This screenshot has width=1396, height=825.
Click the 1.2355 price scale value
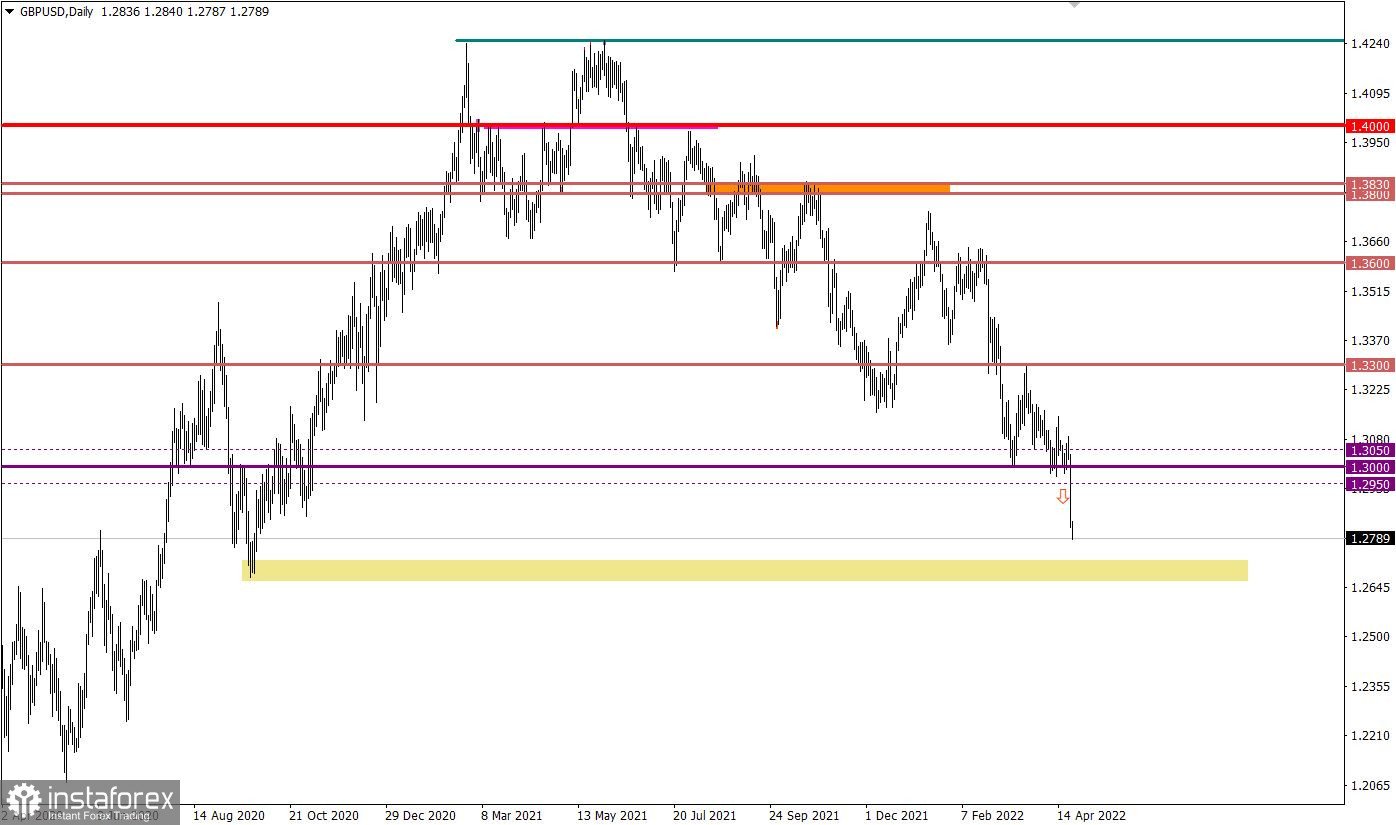pyautogui.click(x=1370, y=686)
